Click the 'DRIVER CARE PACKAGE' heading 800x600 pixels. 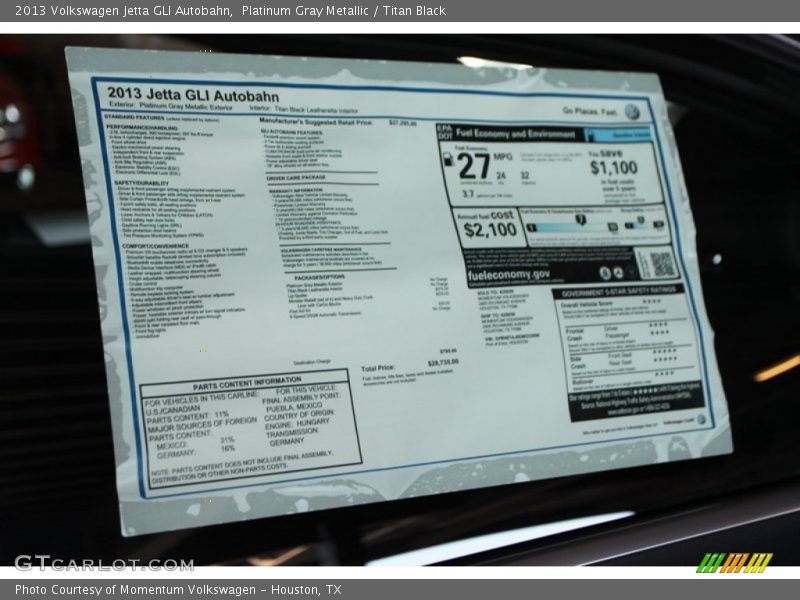click(296, 178)
